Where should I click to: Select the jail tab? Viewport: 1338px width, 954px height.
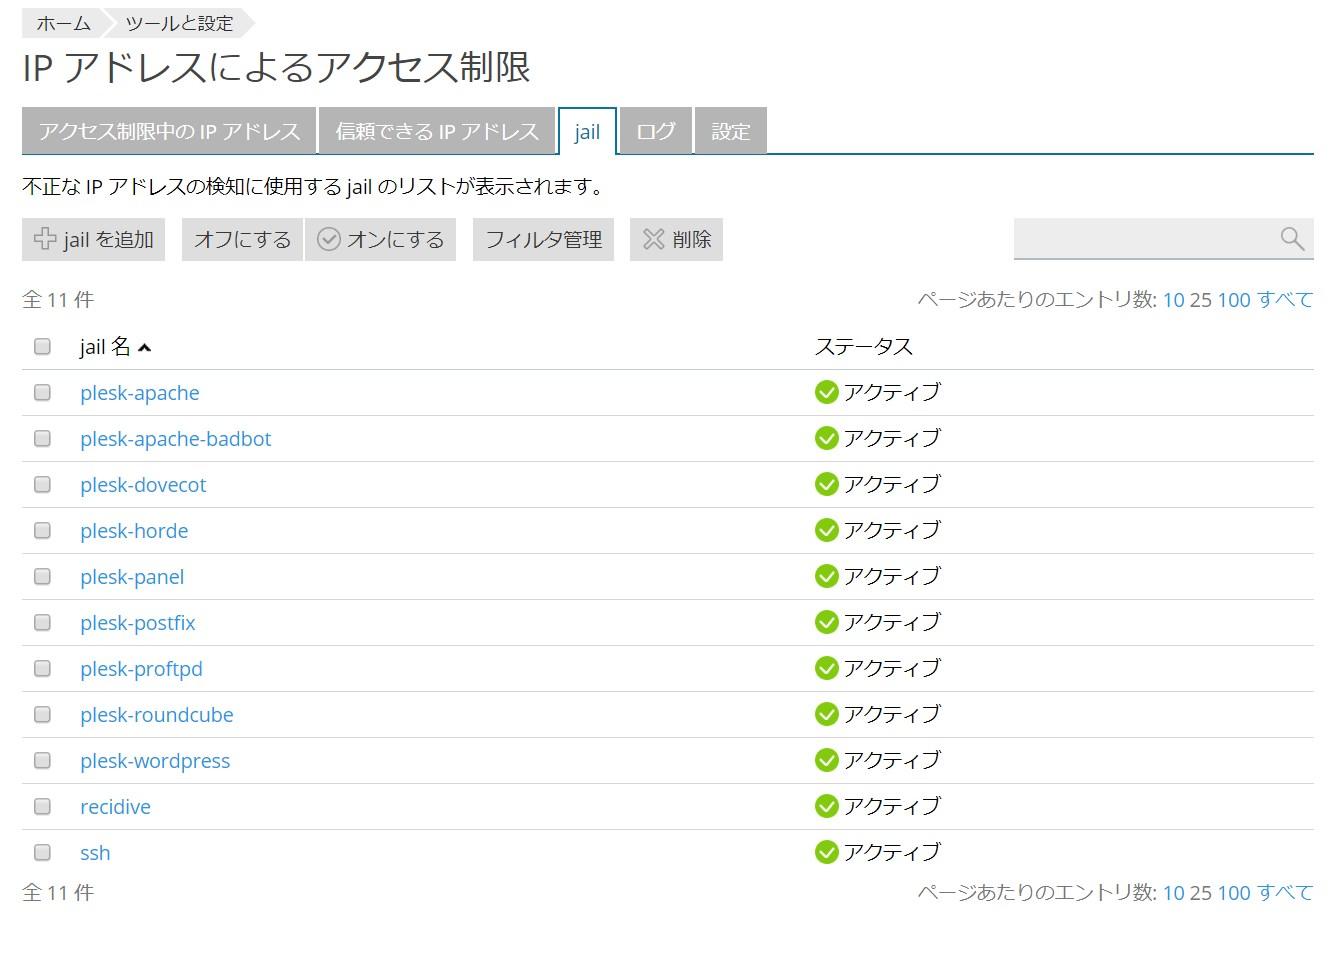click(x=587, y=131)
